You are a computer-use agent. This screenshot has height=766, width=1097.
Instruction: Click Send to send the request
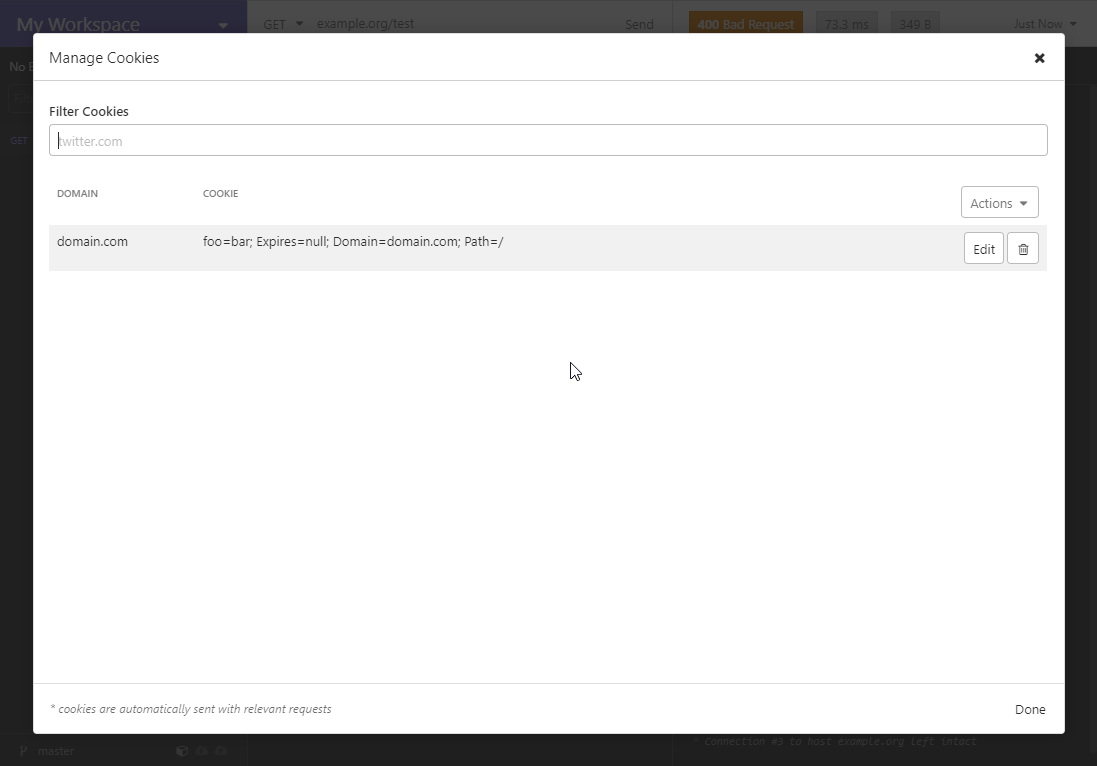click(639, 23)
